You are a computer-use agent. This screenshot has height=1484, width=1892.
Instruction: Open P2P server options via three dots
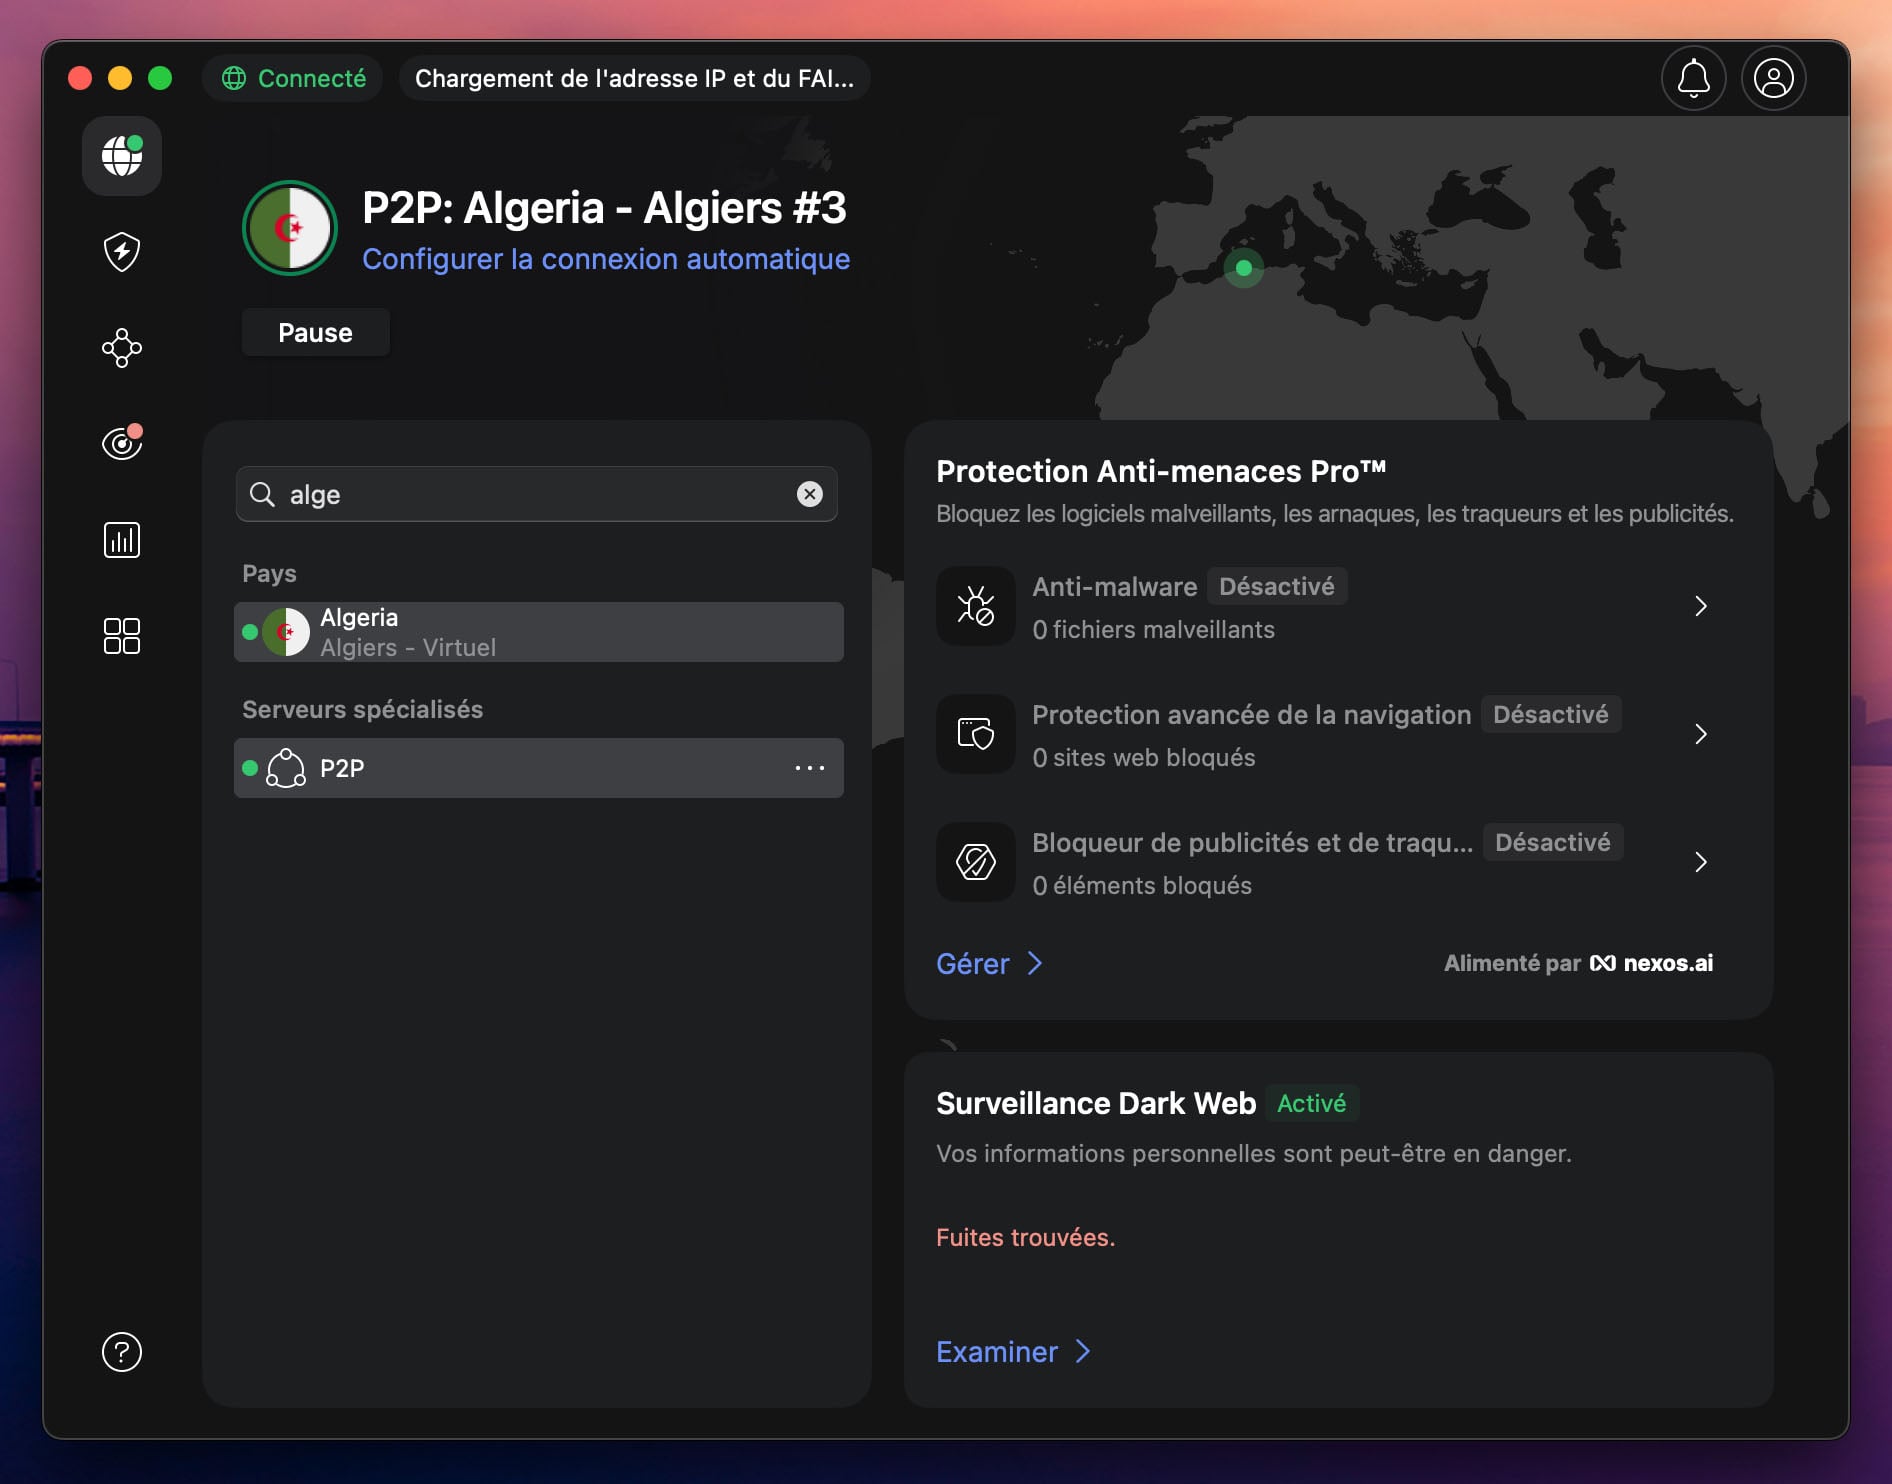point(809,768)
